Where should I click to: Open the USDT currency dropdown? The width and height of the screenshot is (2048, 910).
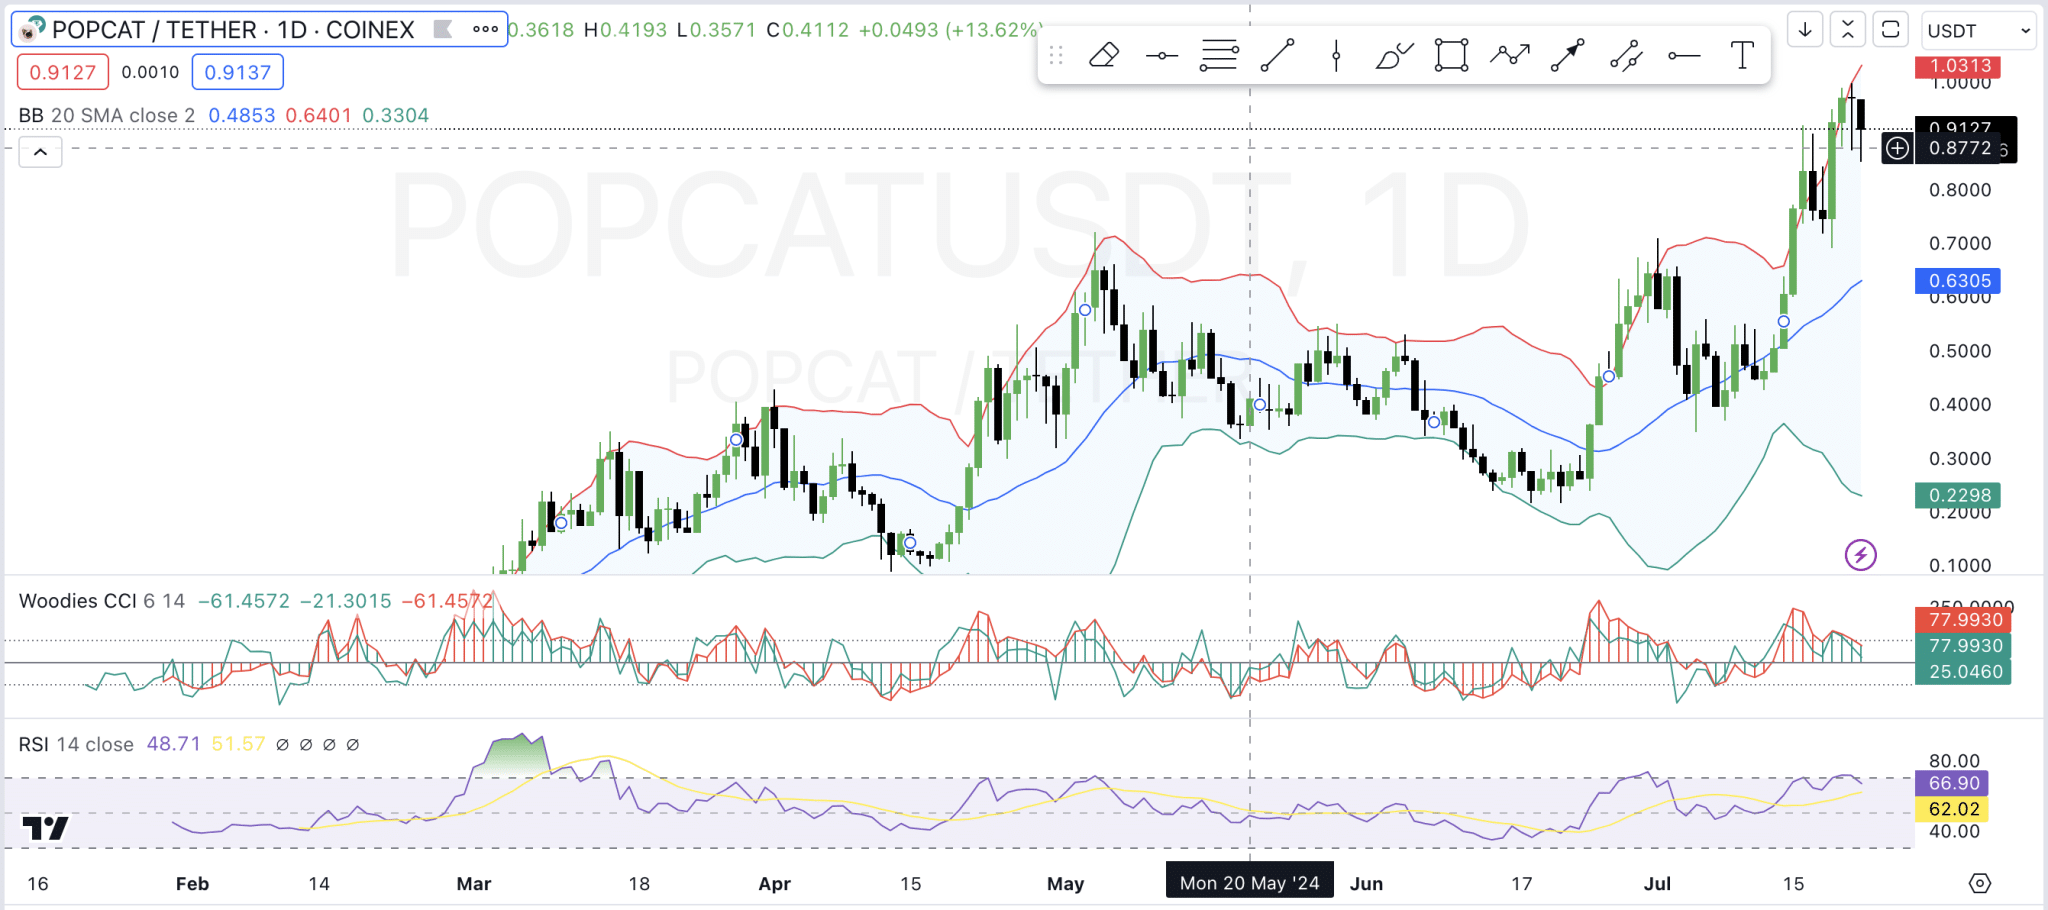click(1978, 30)
